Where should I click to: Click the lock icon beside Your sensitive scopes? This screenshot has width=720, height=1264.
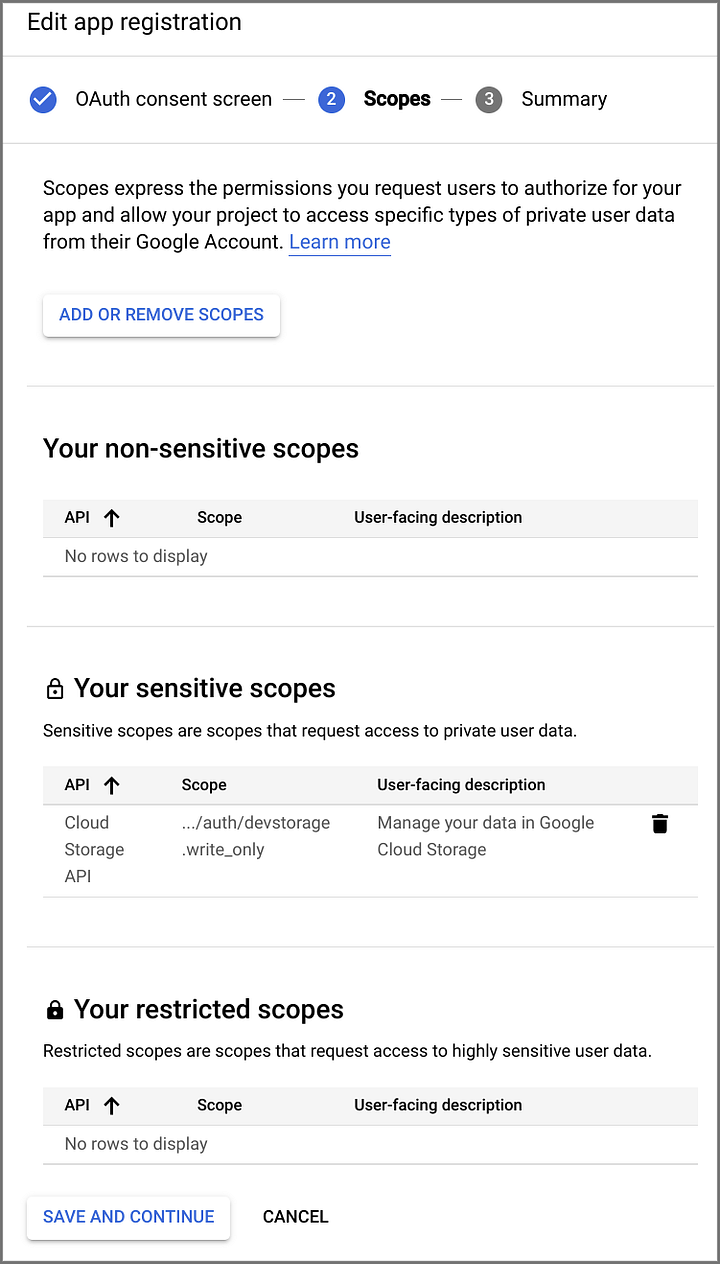pyautogui.click(x=55, y=688)
